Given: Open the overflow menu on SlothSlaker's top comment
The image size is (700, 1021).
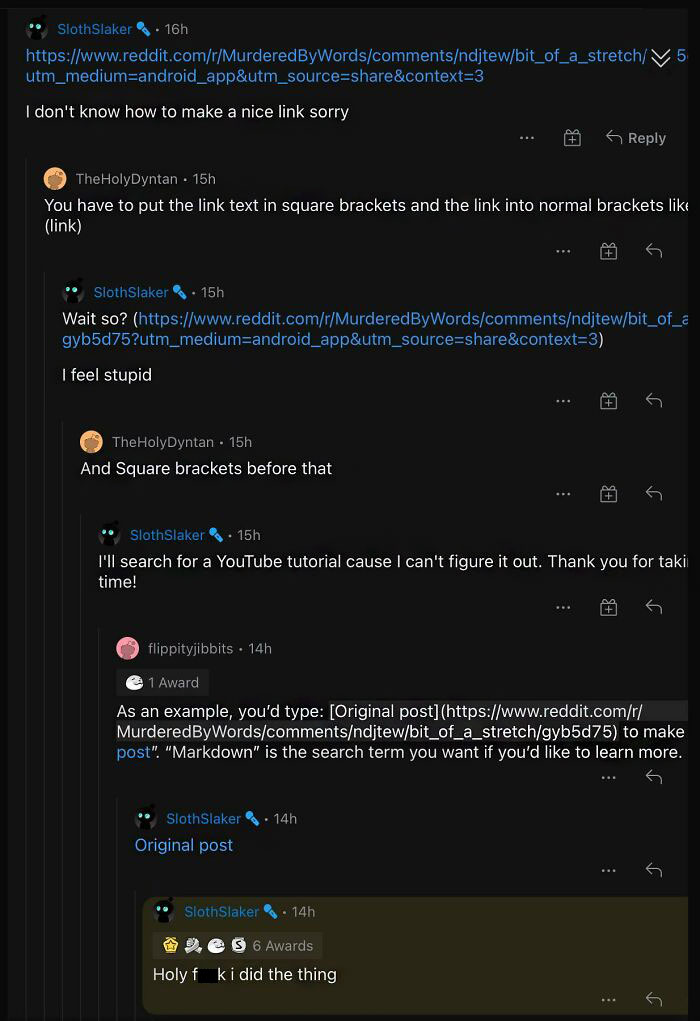Looking at the screenshot, I should (x=527, y=138).
